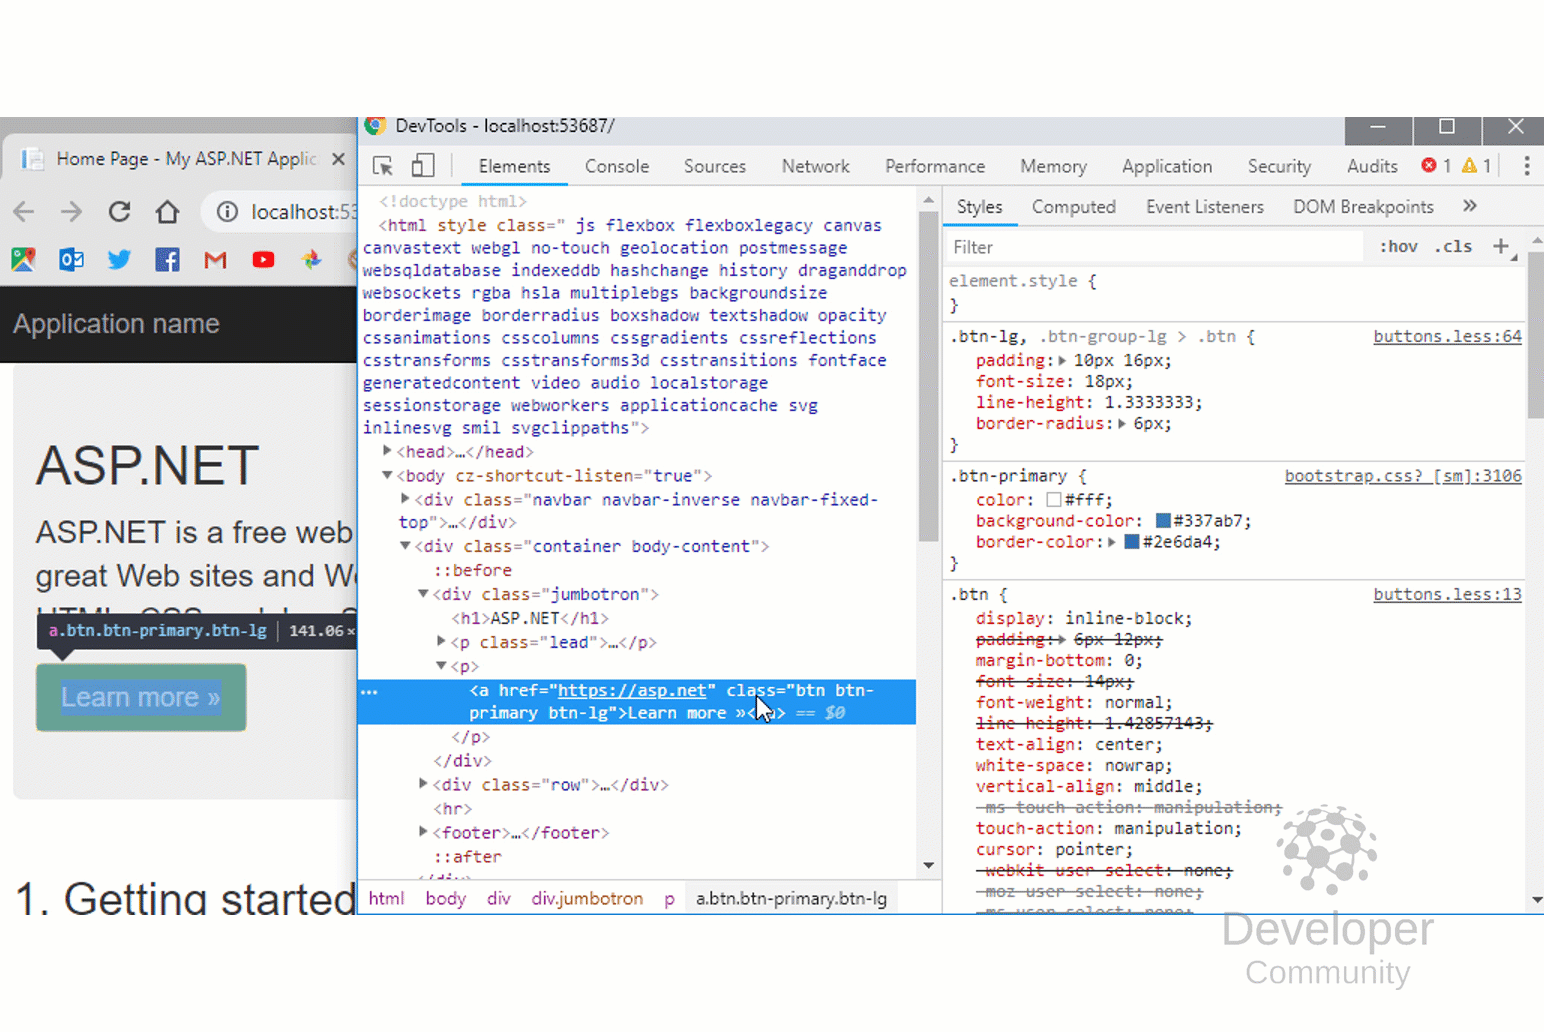
Task: Switch to the Console tab
Action: tap(617, 166)
